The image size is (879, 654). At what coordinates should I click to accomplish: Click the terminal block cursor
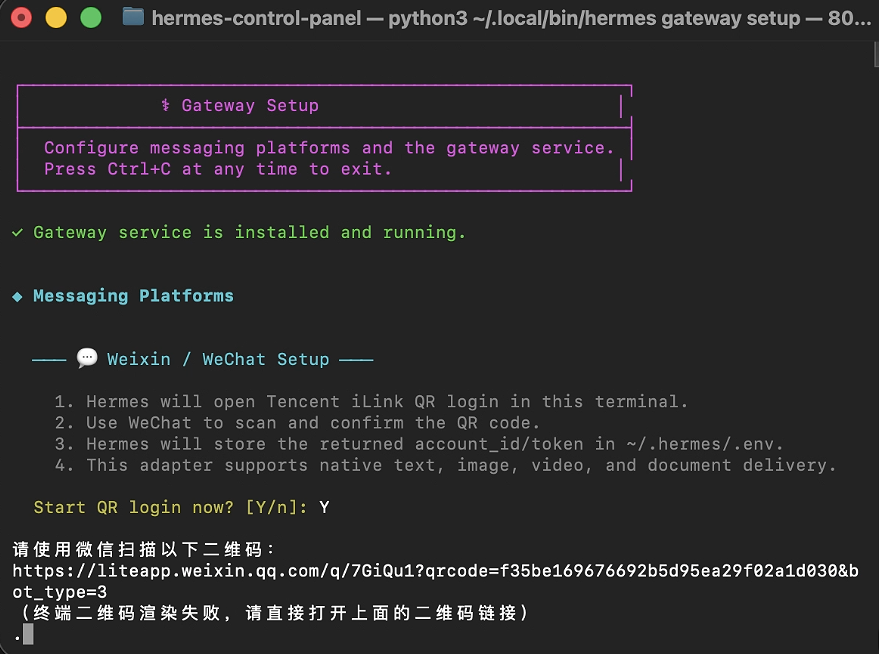click(x=28, y=634)
